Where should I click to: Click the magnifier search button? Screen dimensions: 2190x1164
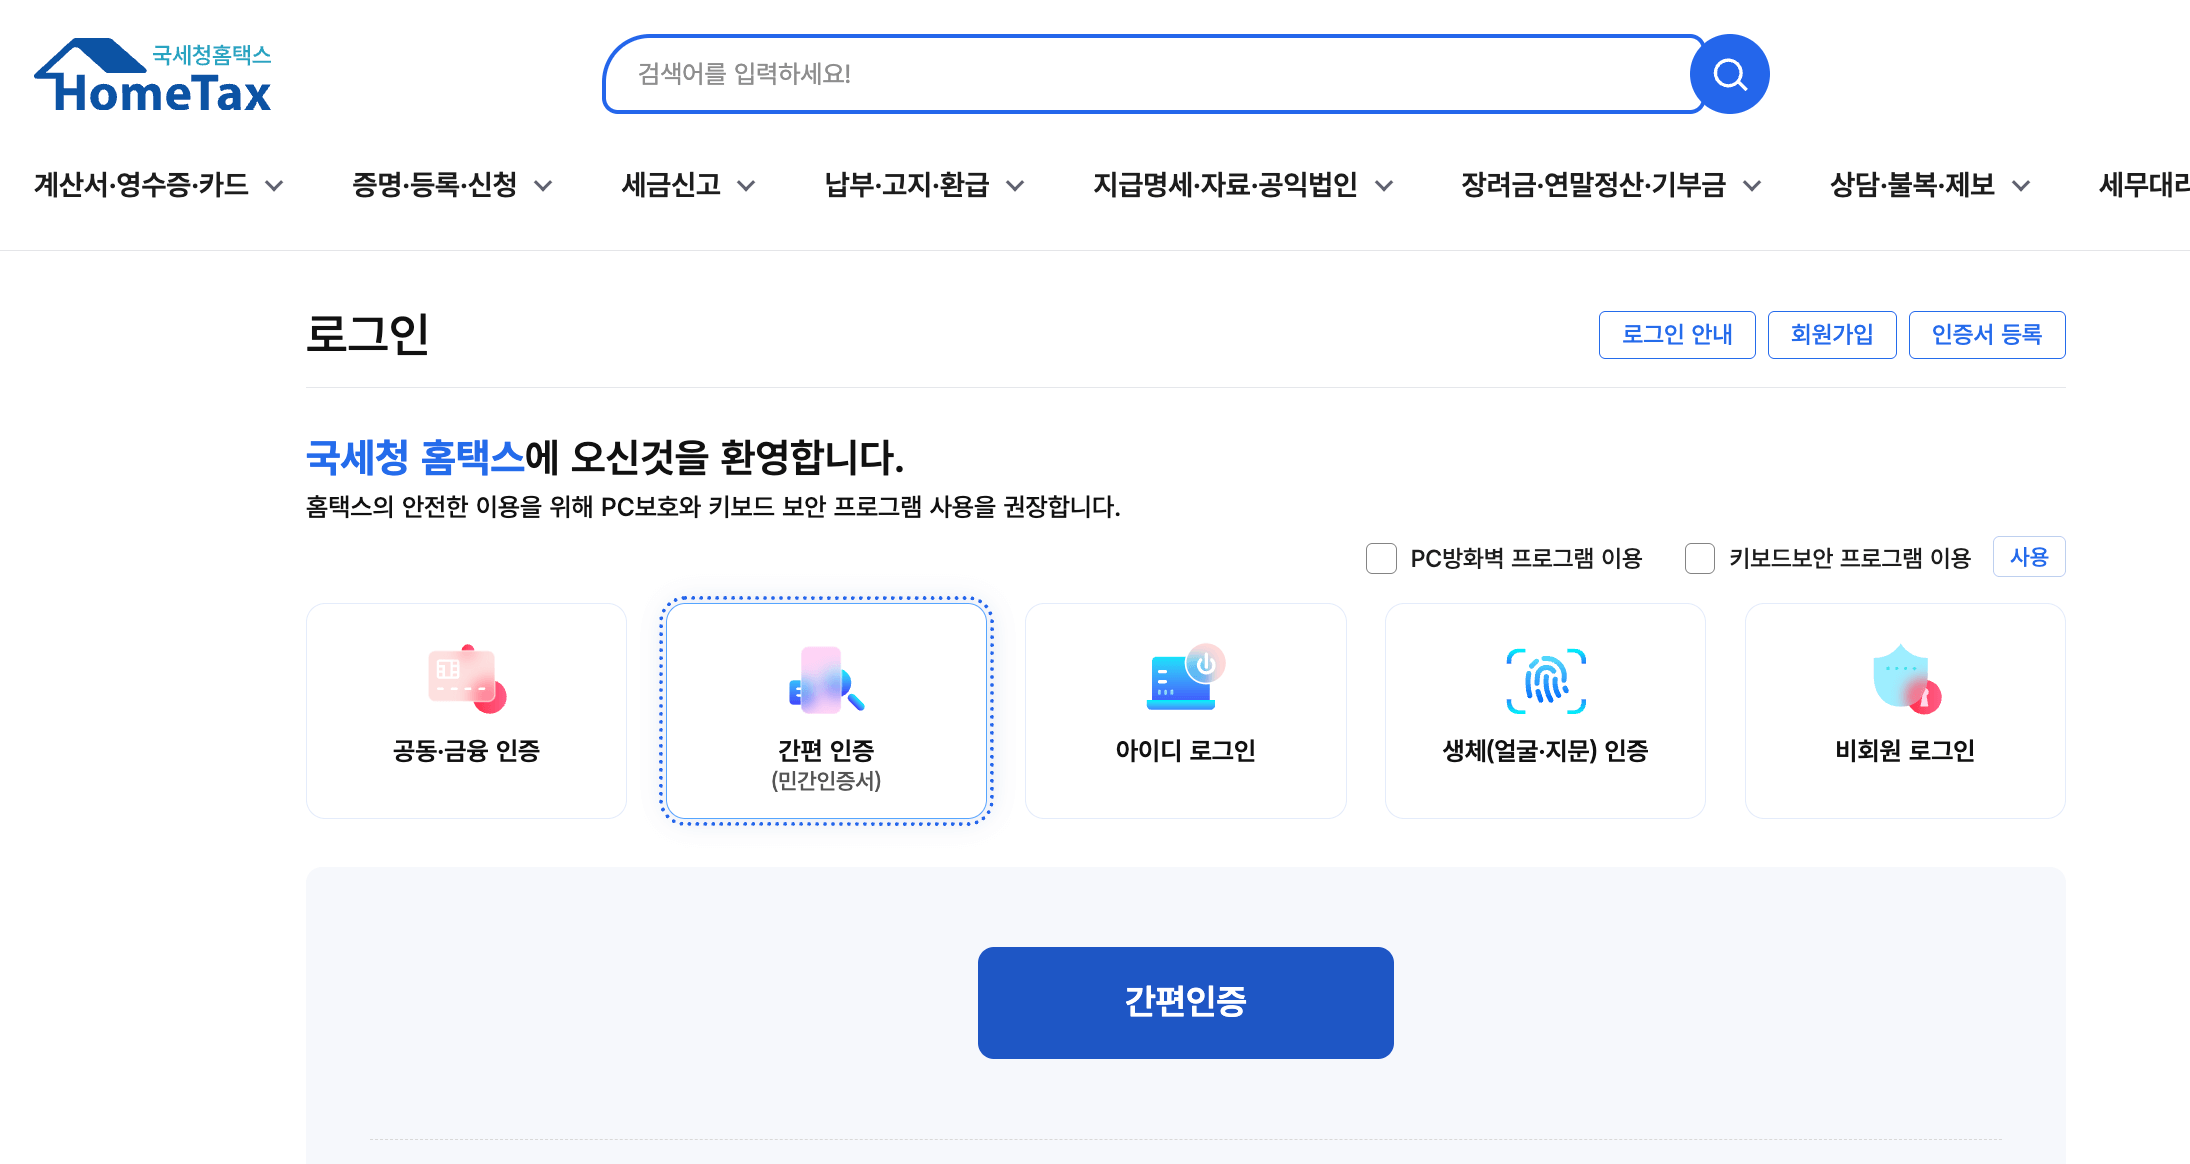[1729, 74]
